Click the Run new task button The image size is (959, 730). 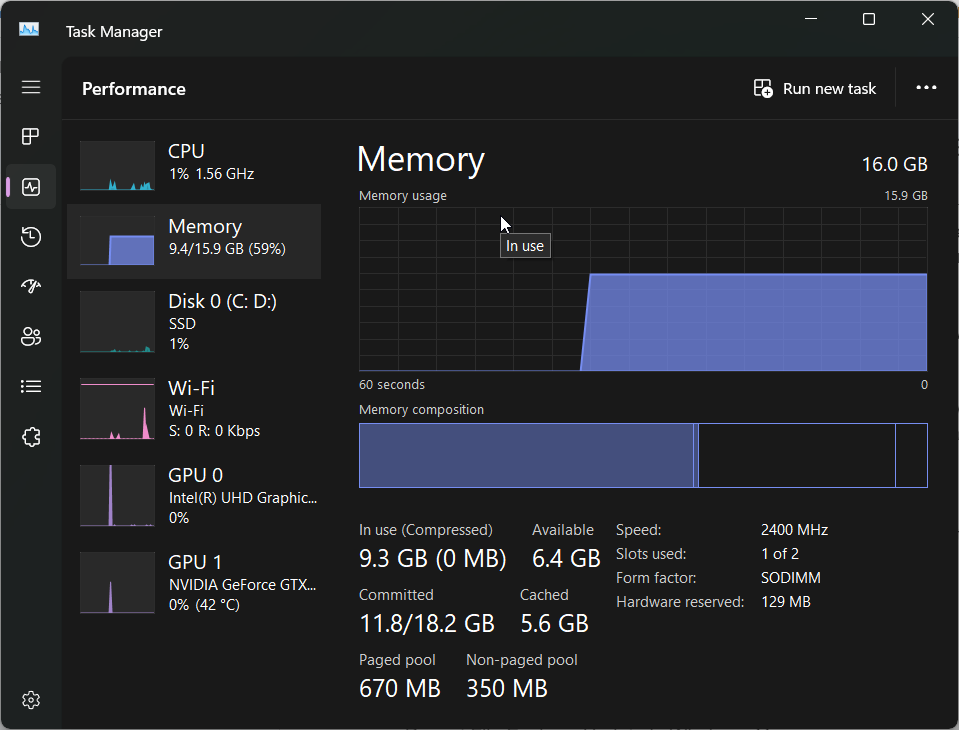pyautogui.click(x=815, y=88)
